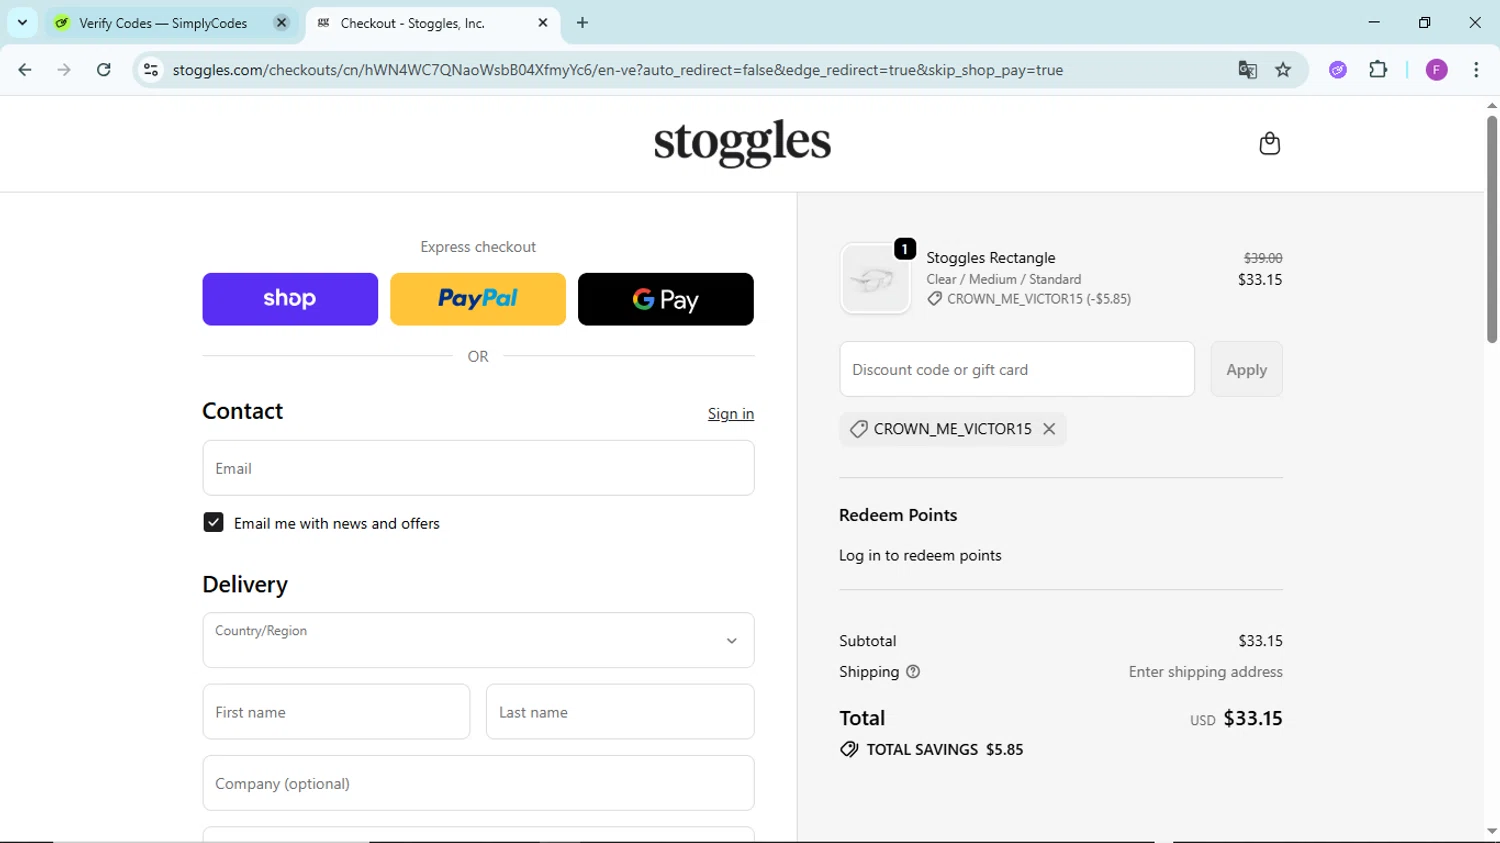This screenshot has width=1500, height=843.
Task: Uncheck Email me with news and offers
Action: (213, 523)
